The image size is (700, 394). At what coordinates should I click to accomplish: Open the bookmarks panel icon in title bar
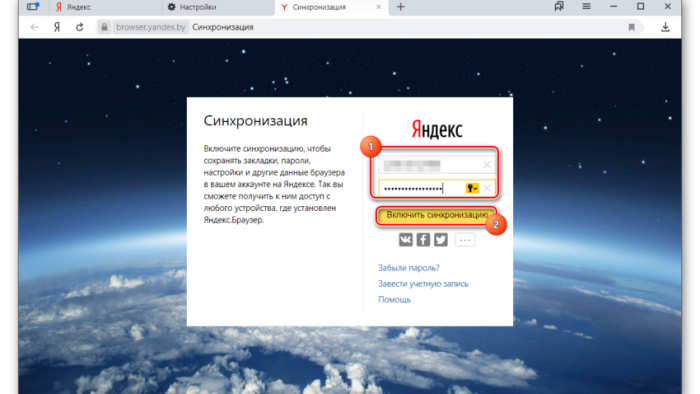point(559,6)
